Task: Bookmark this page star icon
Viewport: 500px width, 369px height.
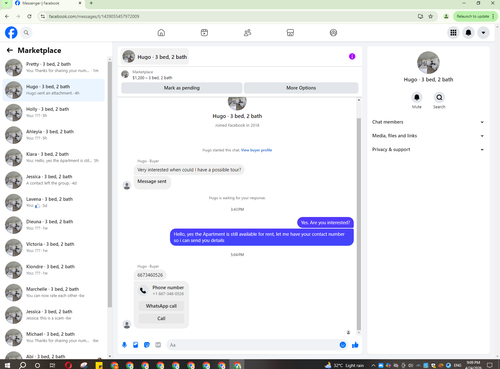Action: point(431,16)
